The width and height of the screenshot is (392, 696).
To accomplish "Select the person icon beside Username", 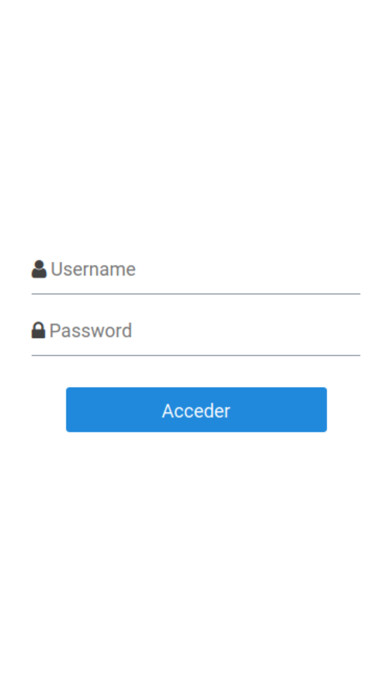I will pos(39,269).
